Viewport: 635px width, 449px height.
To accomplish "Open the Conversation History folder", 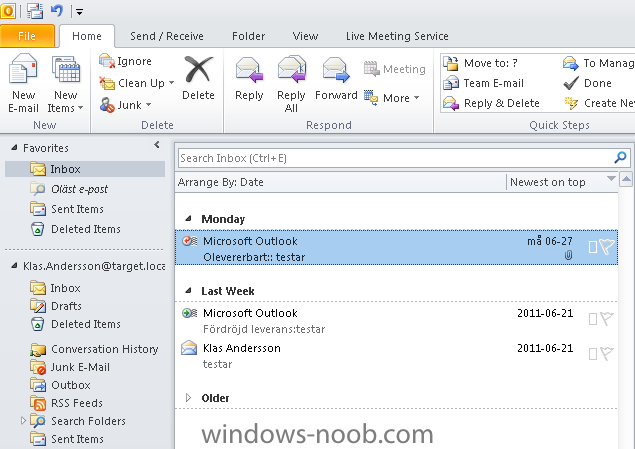I will coord(94,349).
